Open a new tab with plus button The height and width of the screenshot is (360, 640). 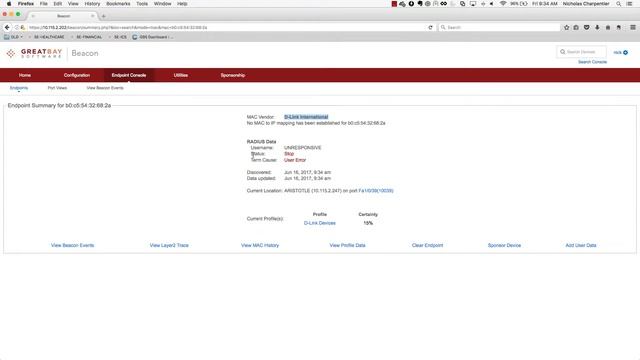(103, 16)
